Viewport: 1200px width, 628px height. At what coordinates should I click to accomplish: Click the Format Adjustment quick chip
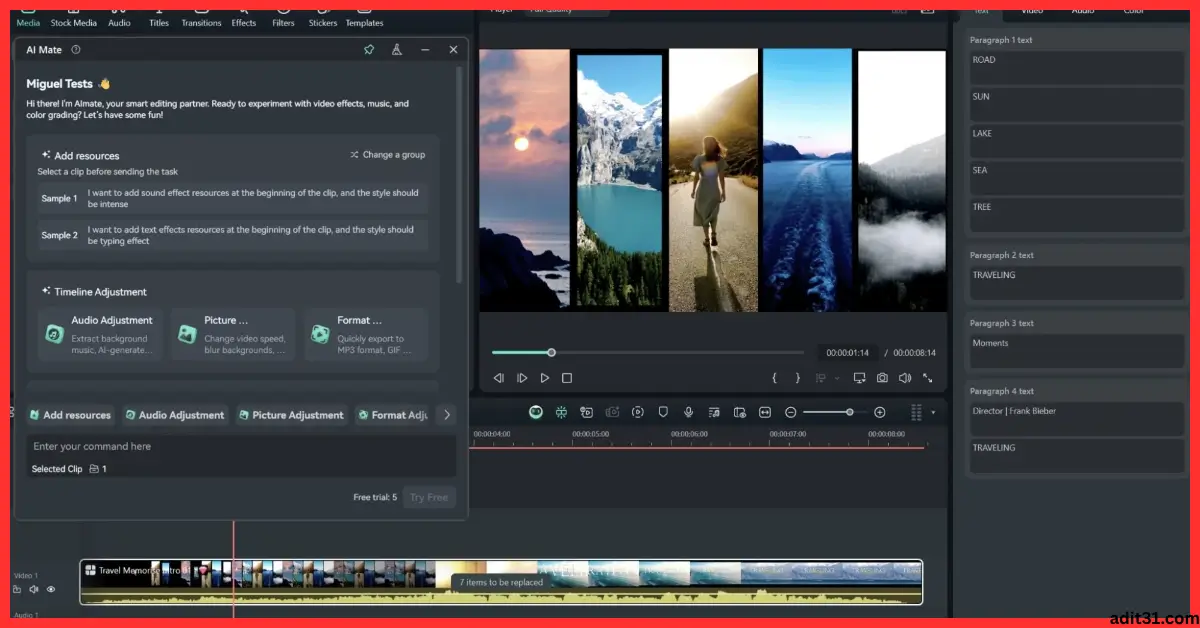(392, 415)
